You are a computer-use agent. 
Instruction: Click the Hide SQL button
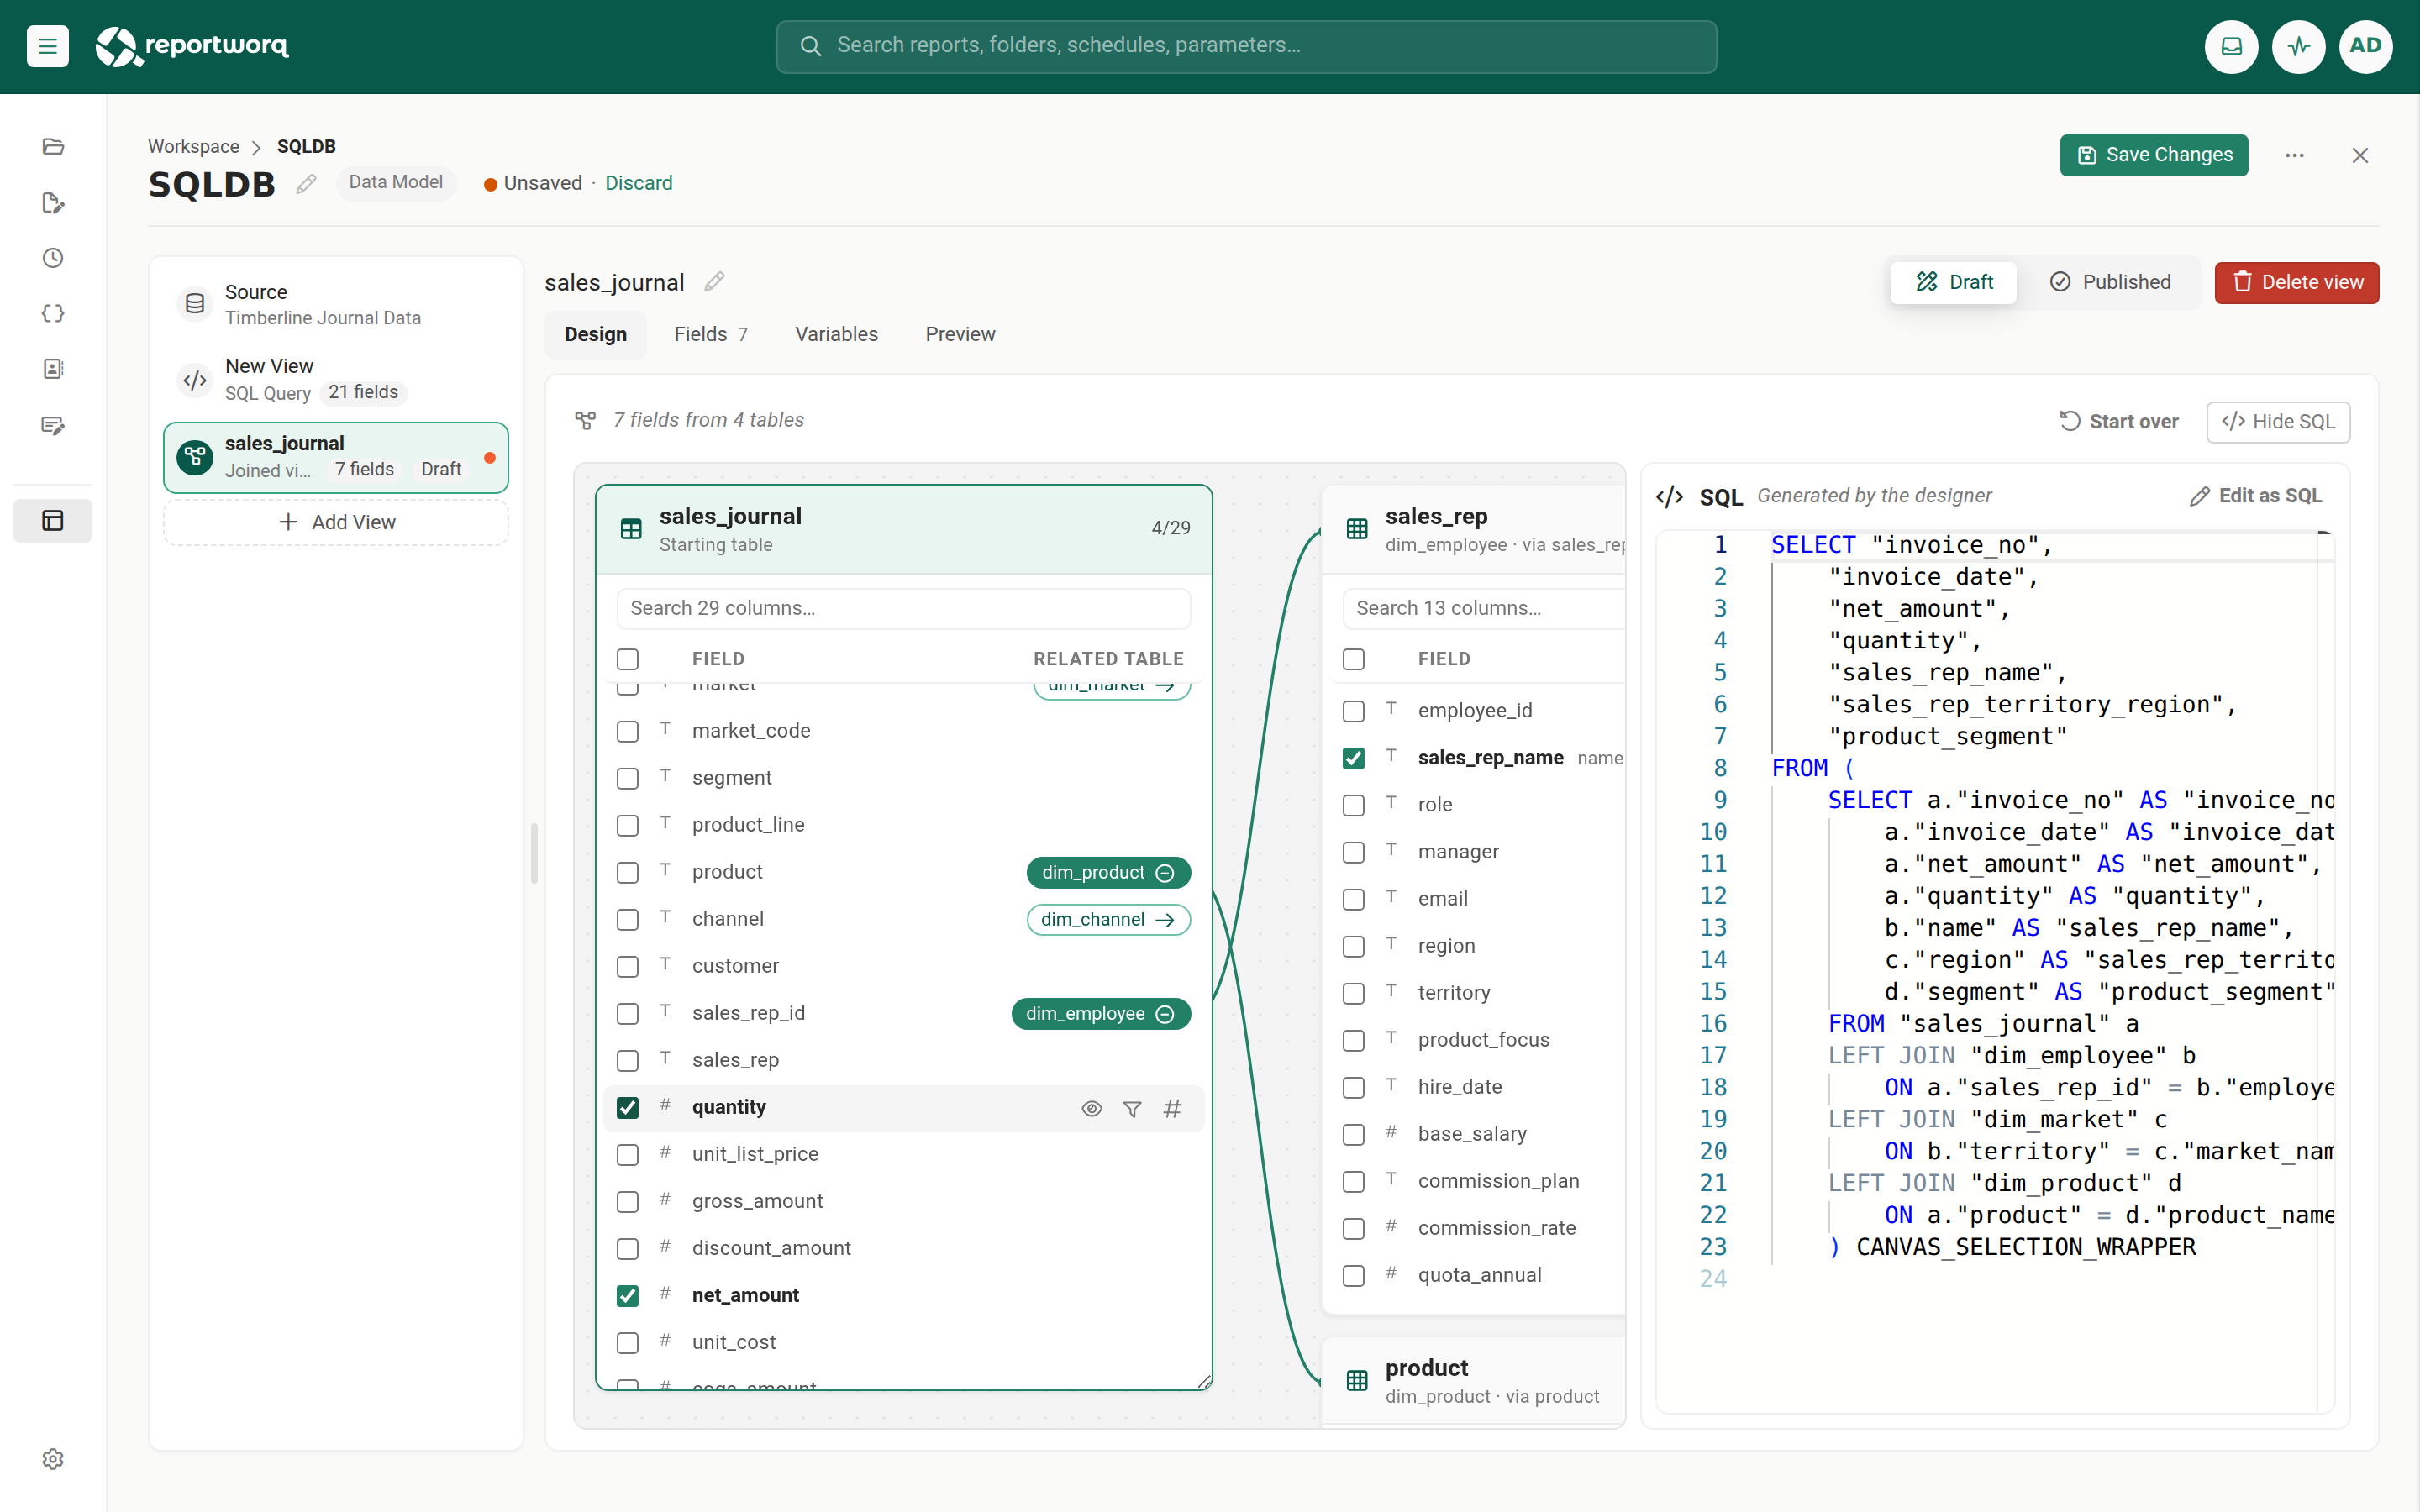pos(2278,422)
